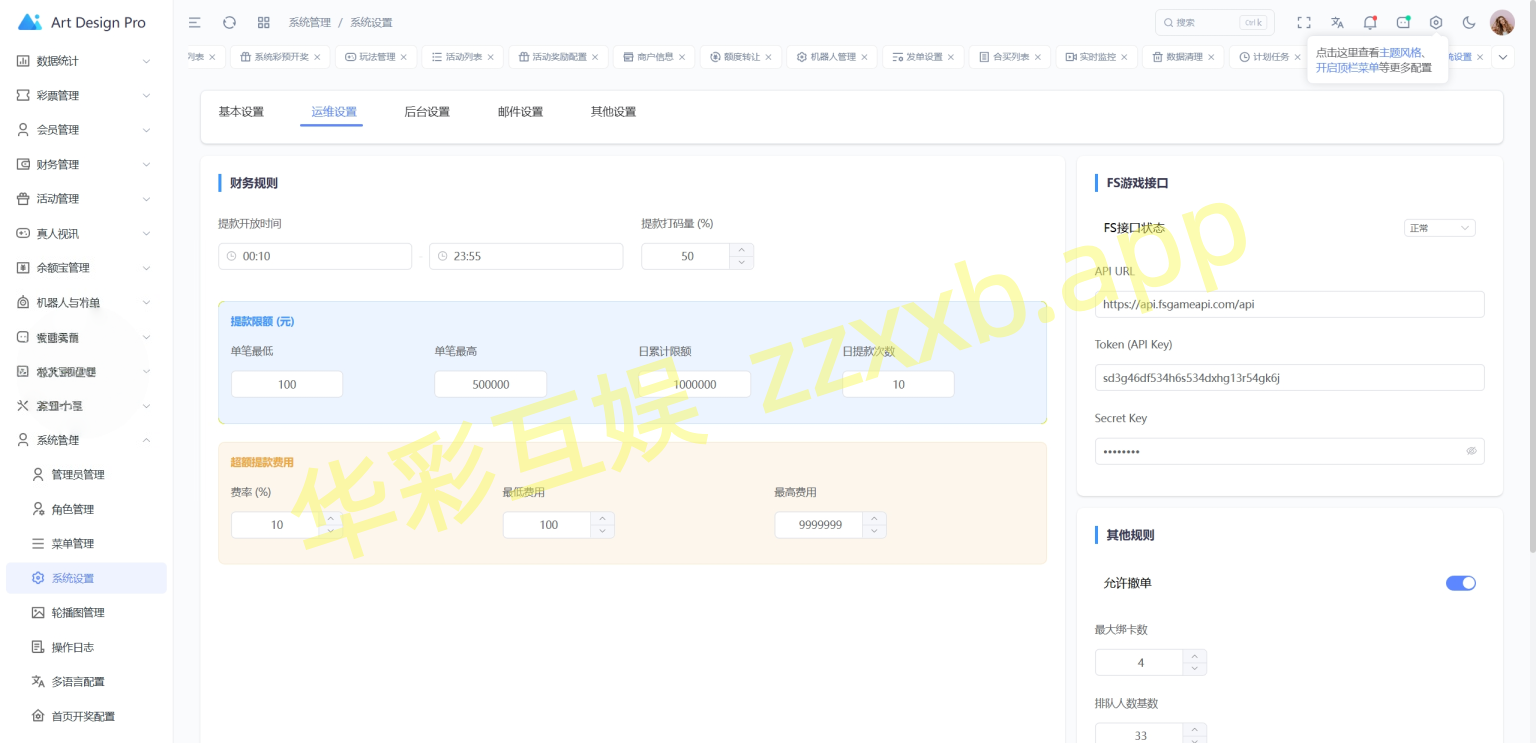Click the API URL input field
Screen dimensions: 1536x743
pyautogui.click(x=1289, y=304)
